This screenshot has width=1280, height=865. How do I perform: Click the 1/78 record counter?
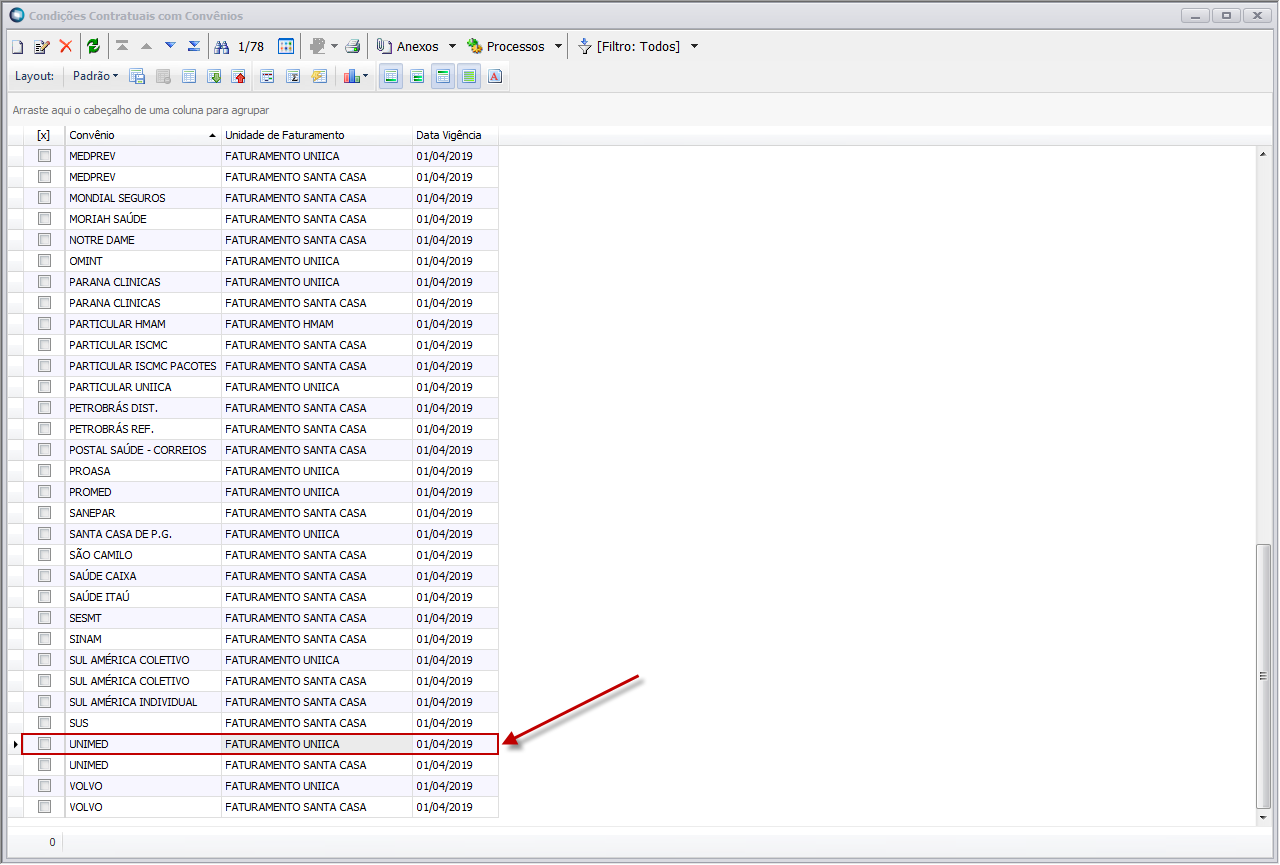(251, 46)
